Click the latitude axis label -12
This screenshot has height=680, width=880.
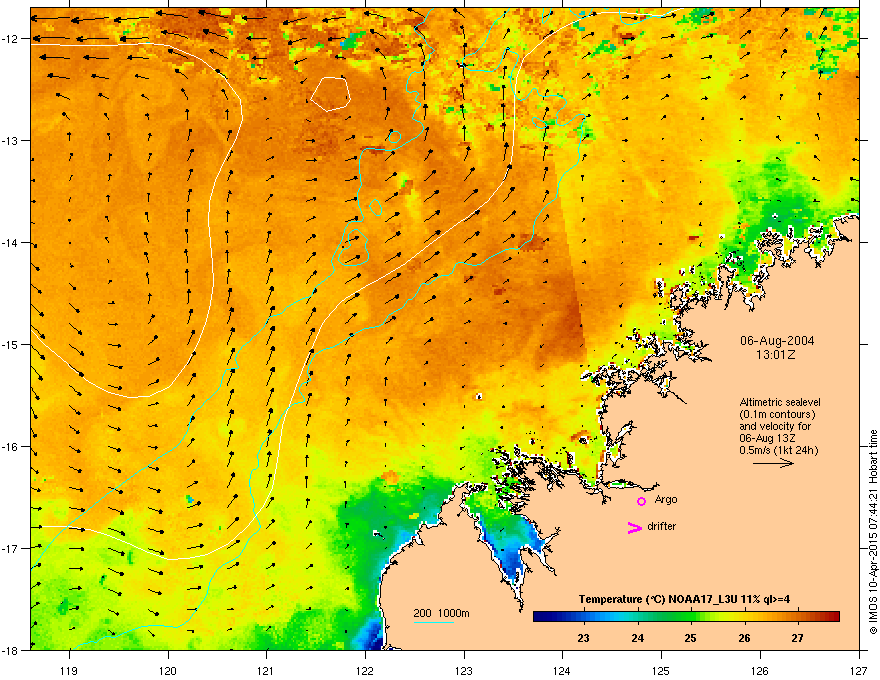10,39
